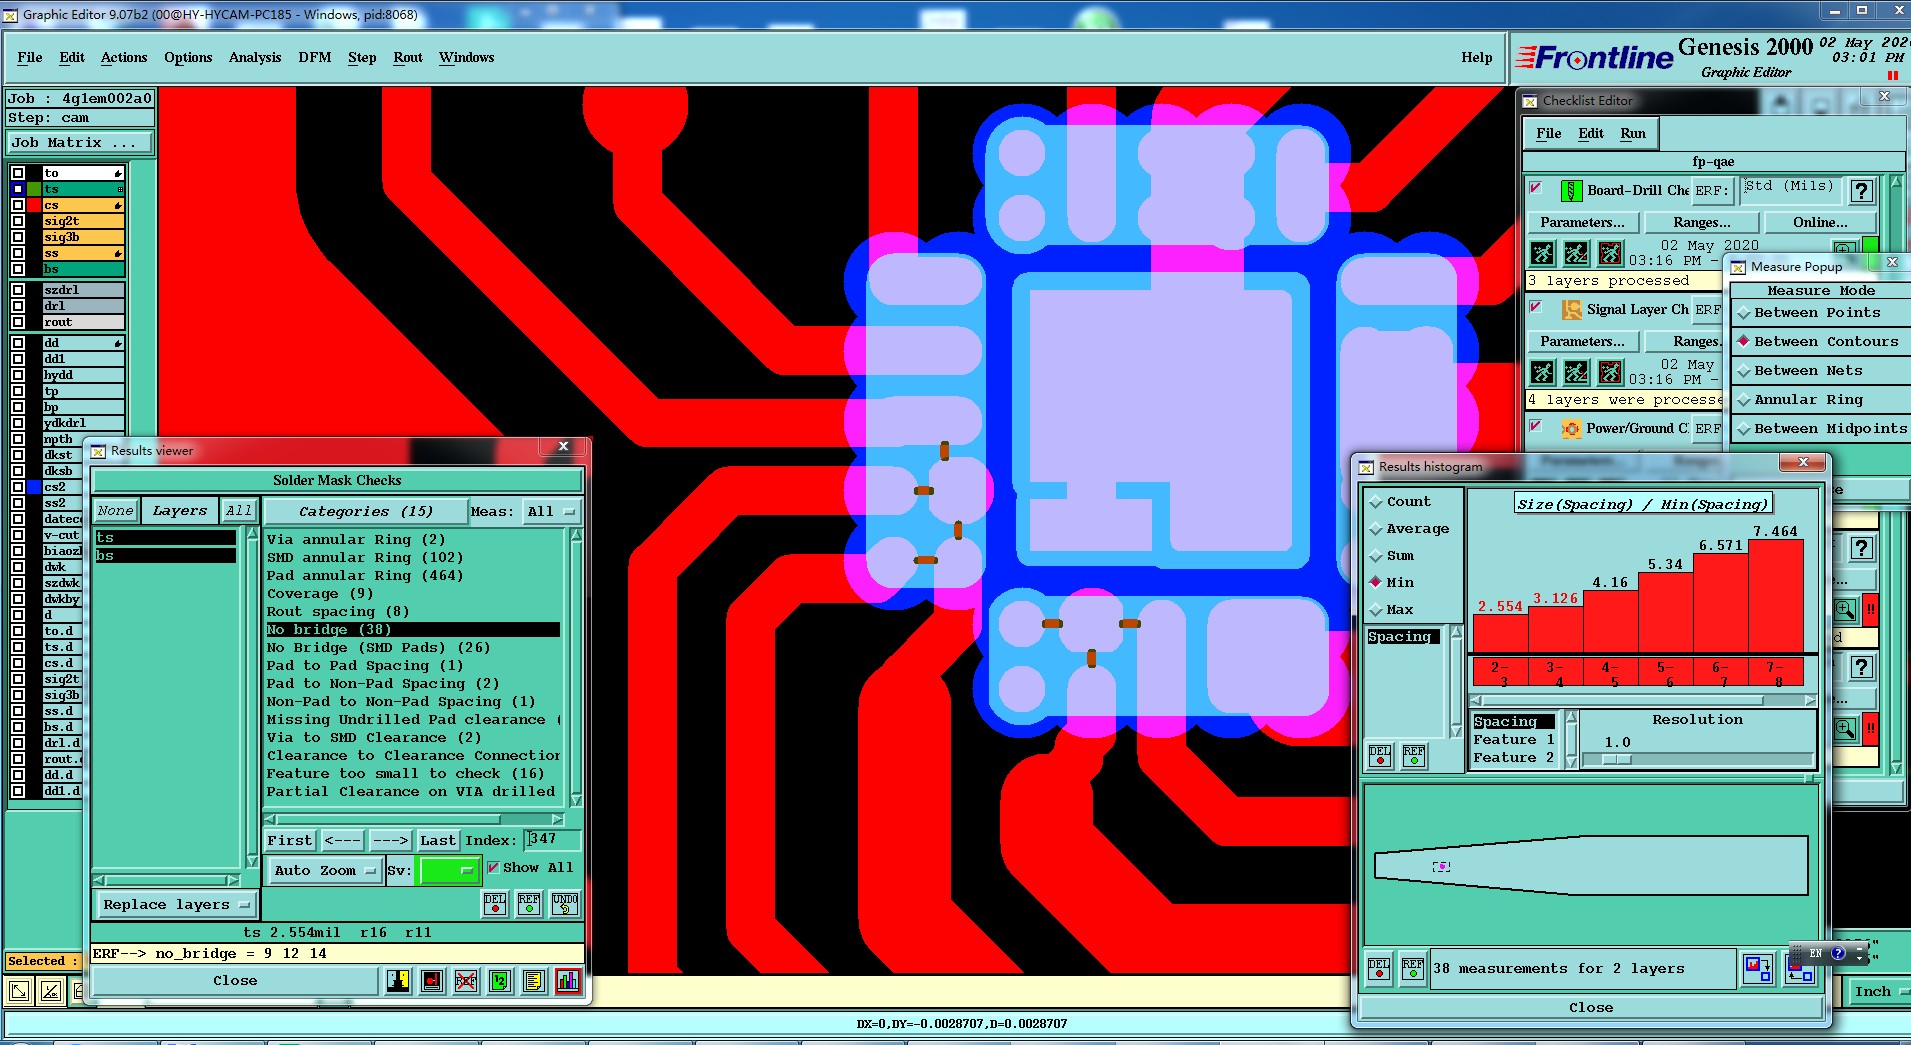Click red-dot snapshot icon in Results viewer toolbar

(x=432, y=981)
